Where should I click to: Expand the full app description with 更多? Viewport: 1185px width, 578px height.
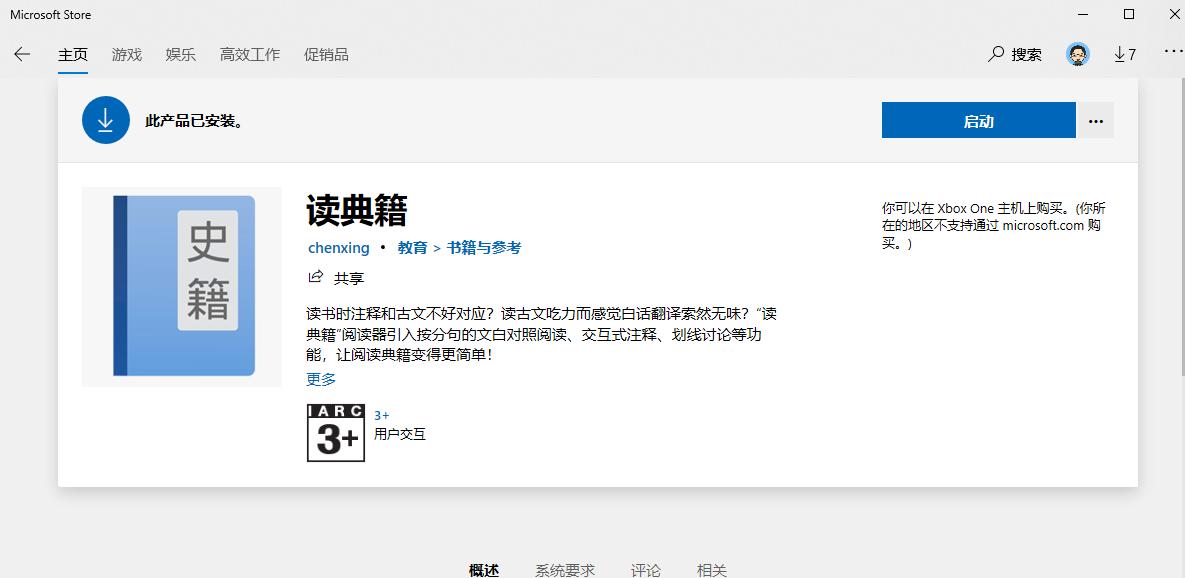point(319,379)
